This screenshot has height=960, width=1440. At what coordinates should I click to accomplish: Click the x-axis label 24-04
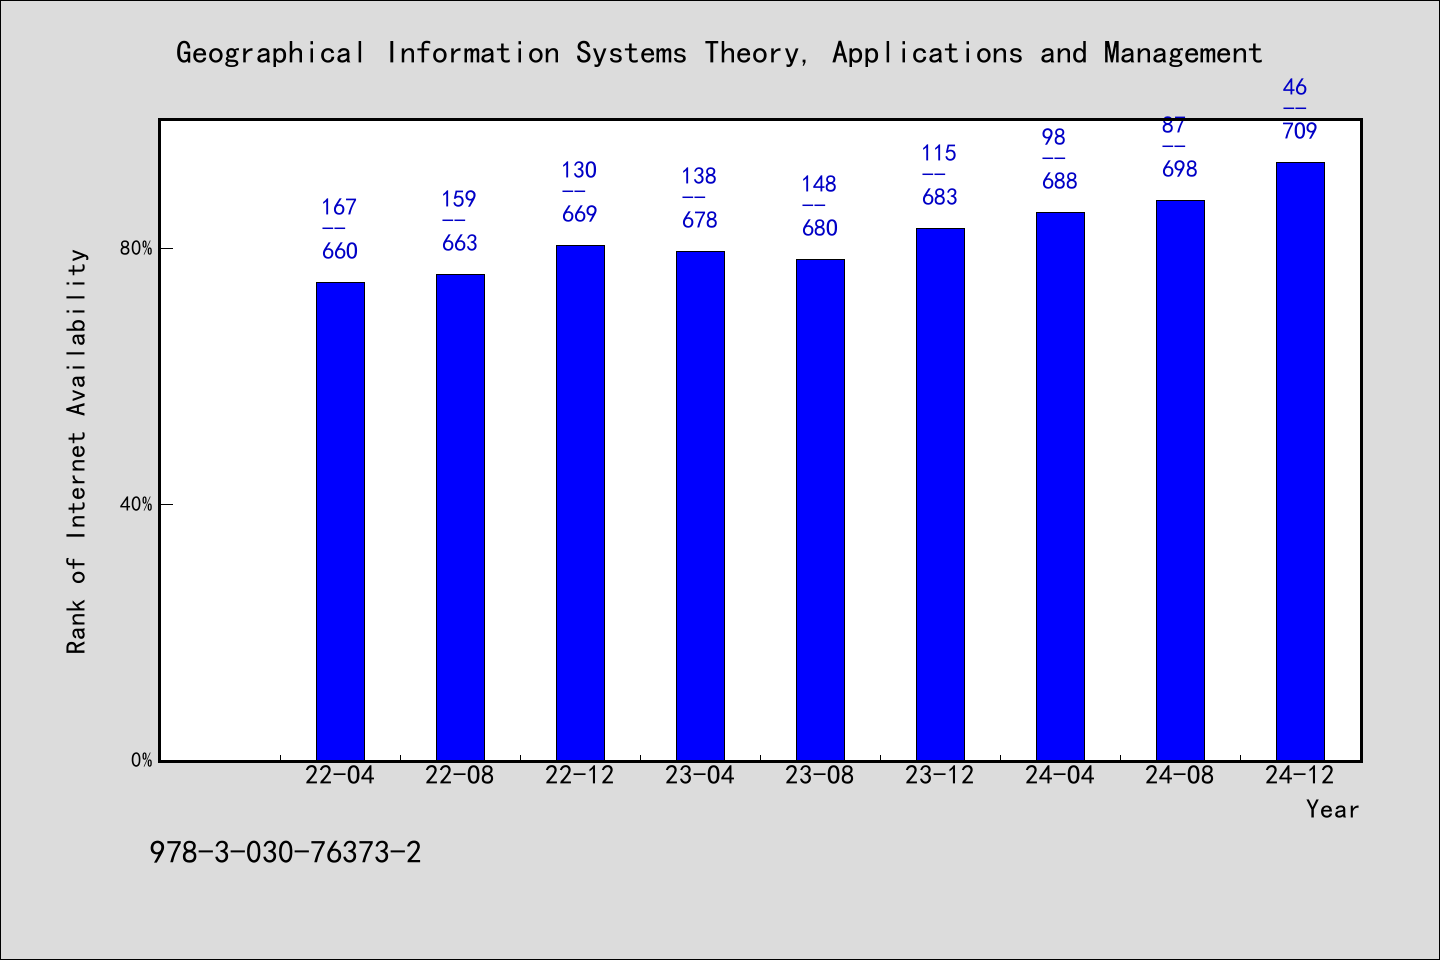coord(1060,775)
